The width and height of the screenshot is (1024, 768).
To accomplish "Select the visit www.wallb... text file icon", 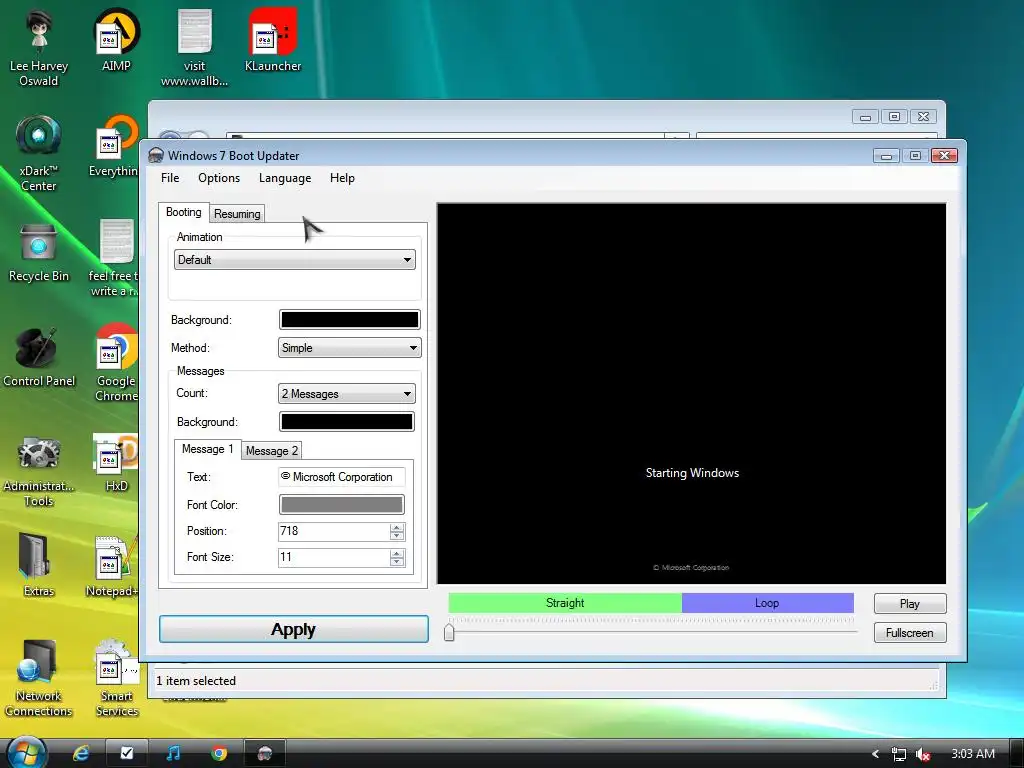I will tap(194, 49).
